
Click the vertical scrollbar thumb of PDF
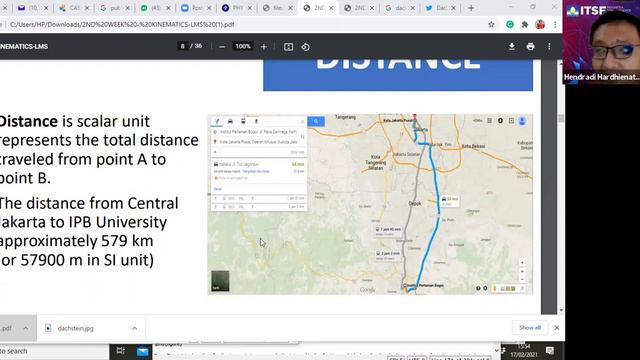(561, 118)
